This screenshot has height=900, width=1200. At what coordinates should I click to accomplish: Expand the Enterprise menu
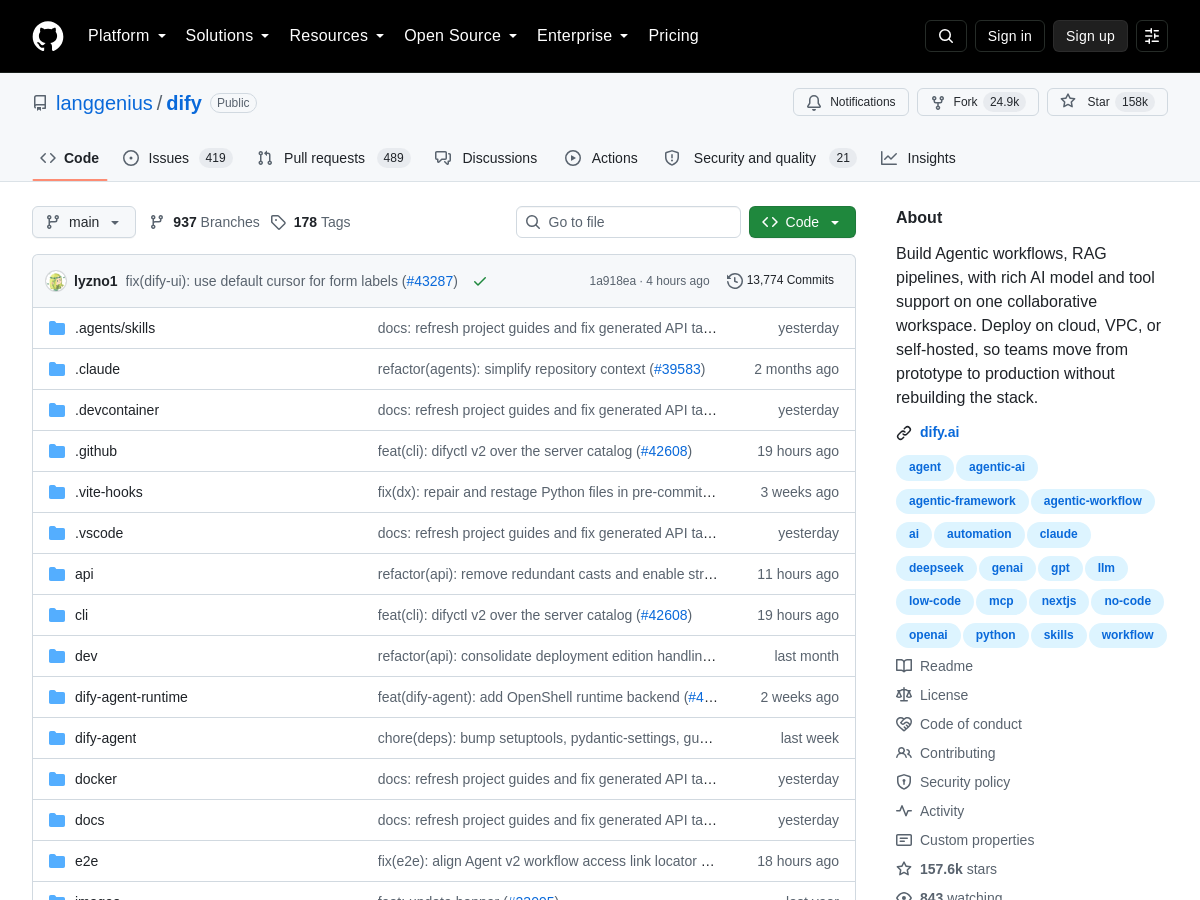583,36
